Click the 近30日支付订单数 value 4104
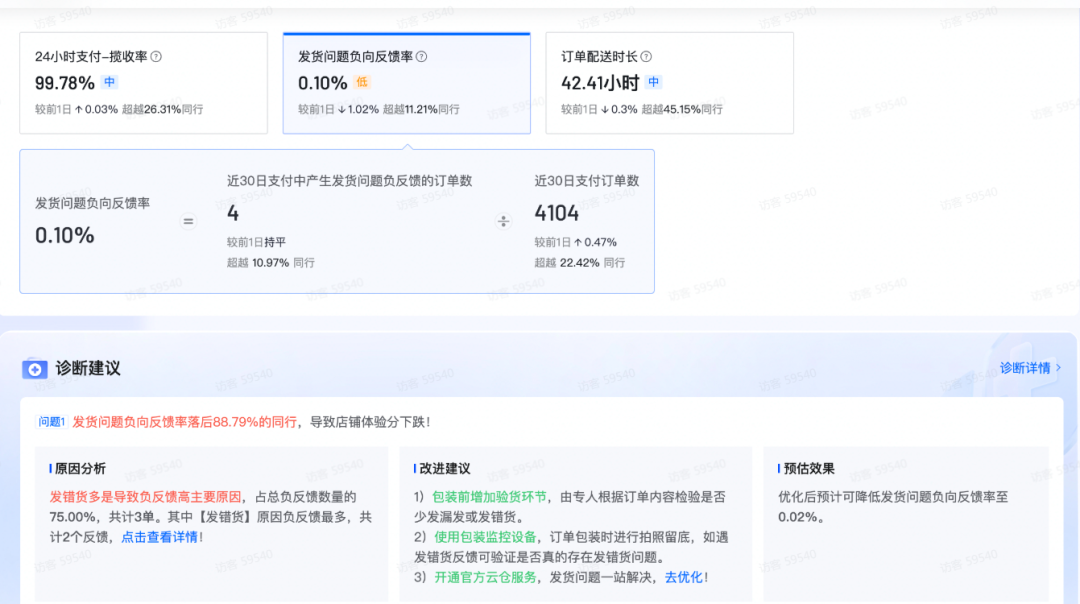The width and height of the screenshot is (1080, 604). click(x=557, y=212)
